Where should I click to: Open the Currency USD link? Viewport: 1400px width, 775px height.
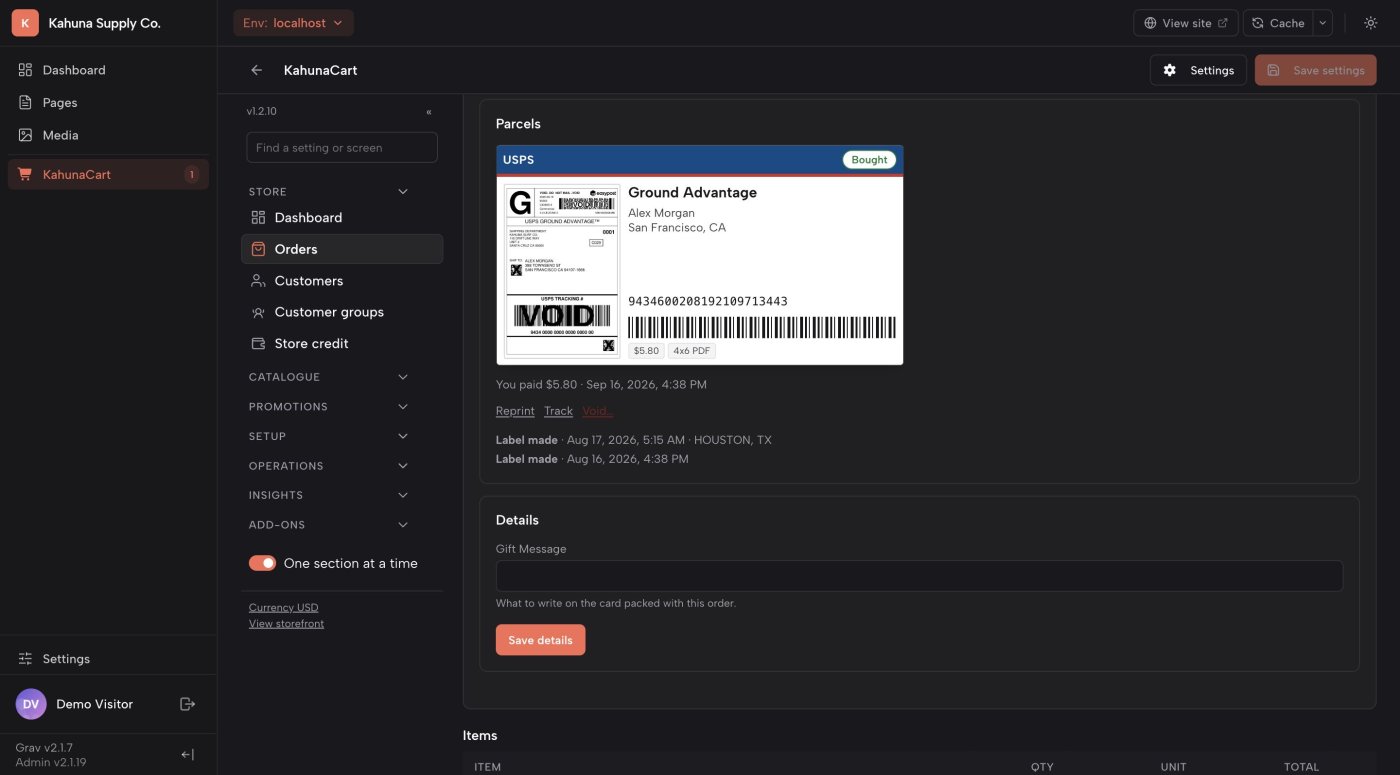coord(283,607)
